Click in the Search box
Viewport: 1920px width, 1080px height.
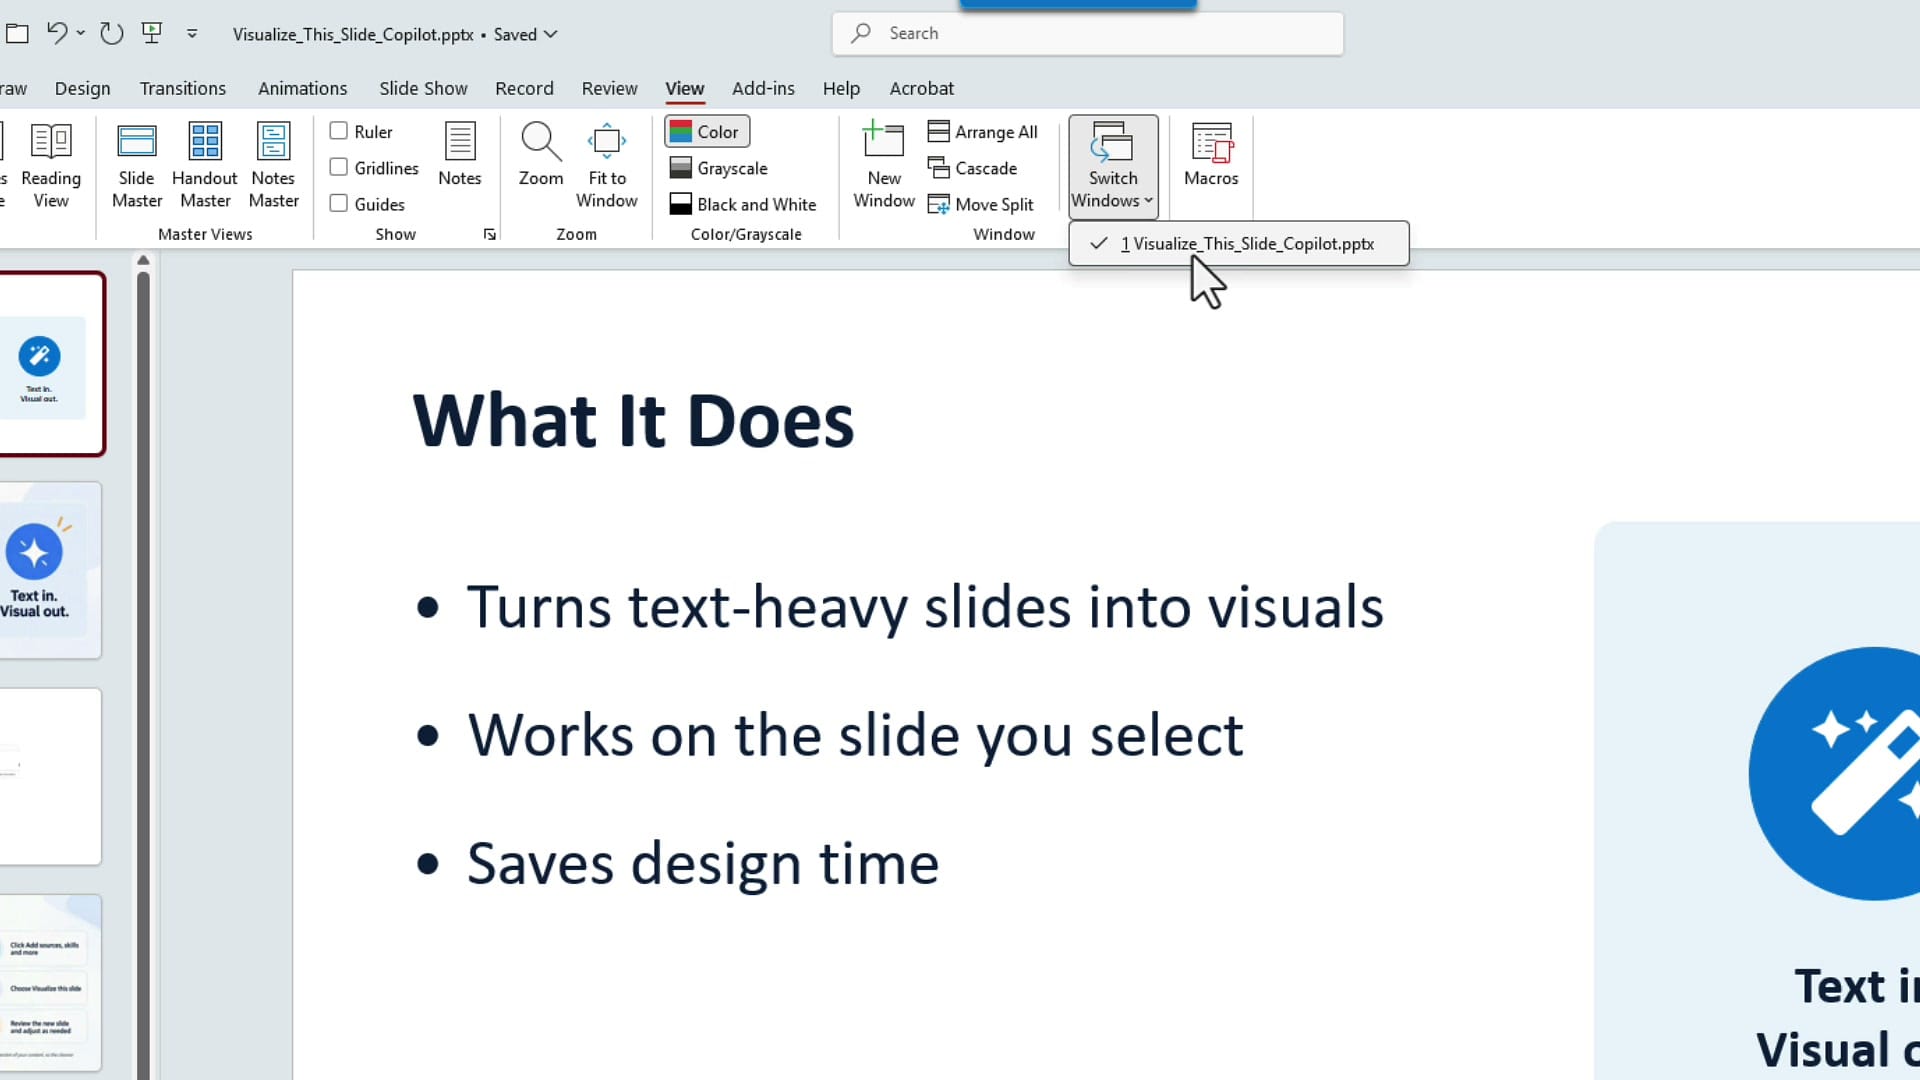pyautogui.click(x=1088, y=33)
